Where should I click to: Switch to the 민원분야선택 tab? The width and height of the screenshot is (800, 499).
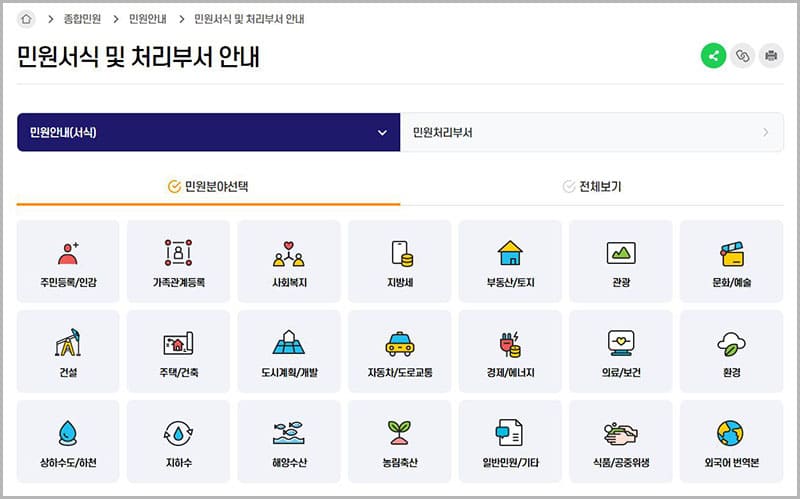pyautogui.click(x=208, y=186)
